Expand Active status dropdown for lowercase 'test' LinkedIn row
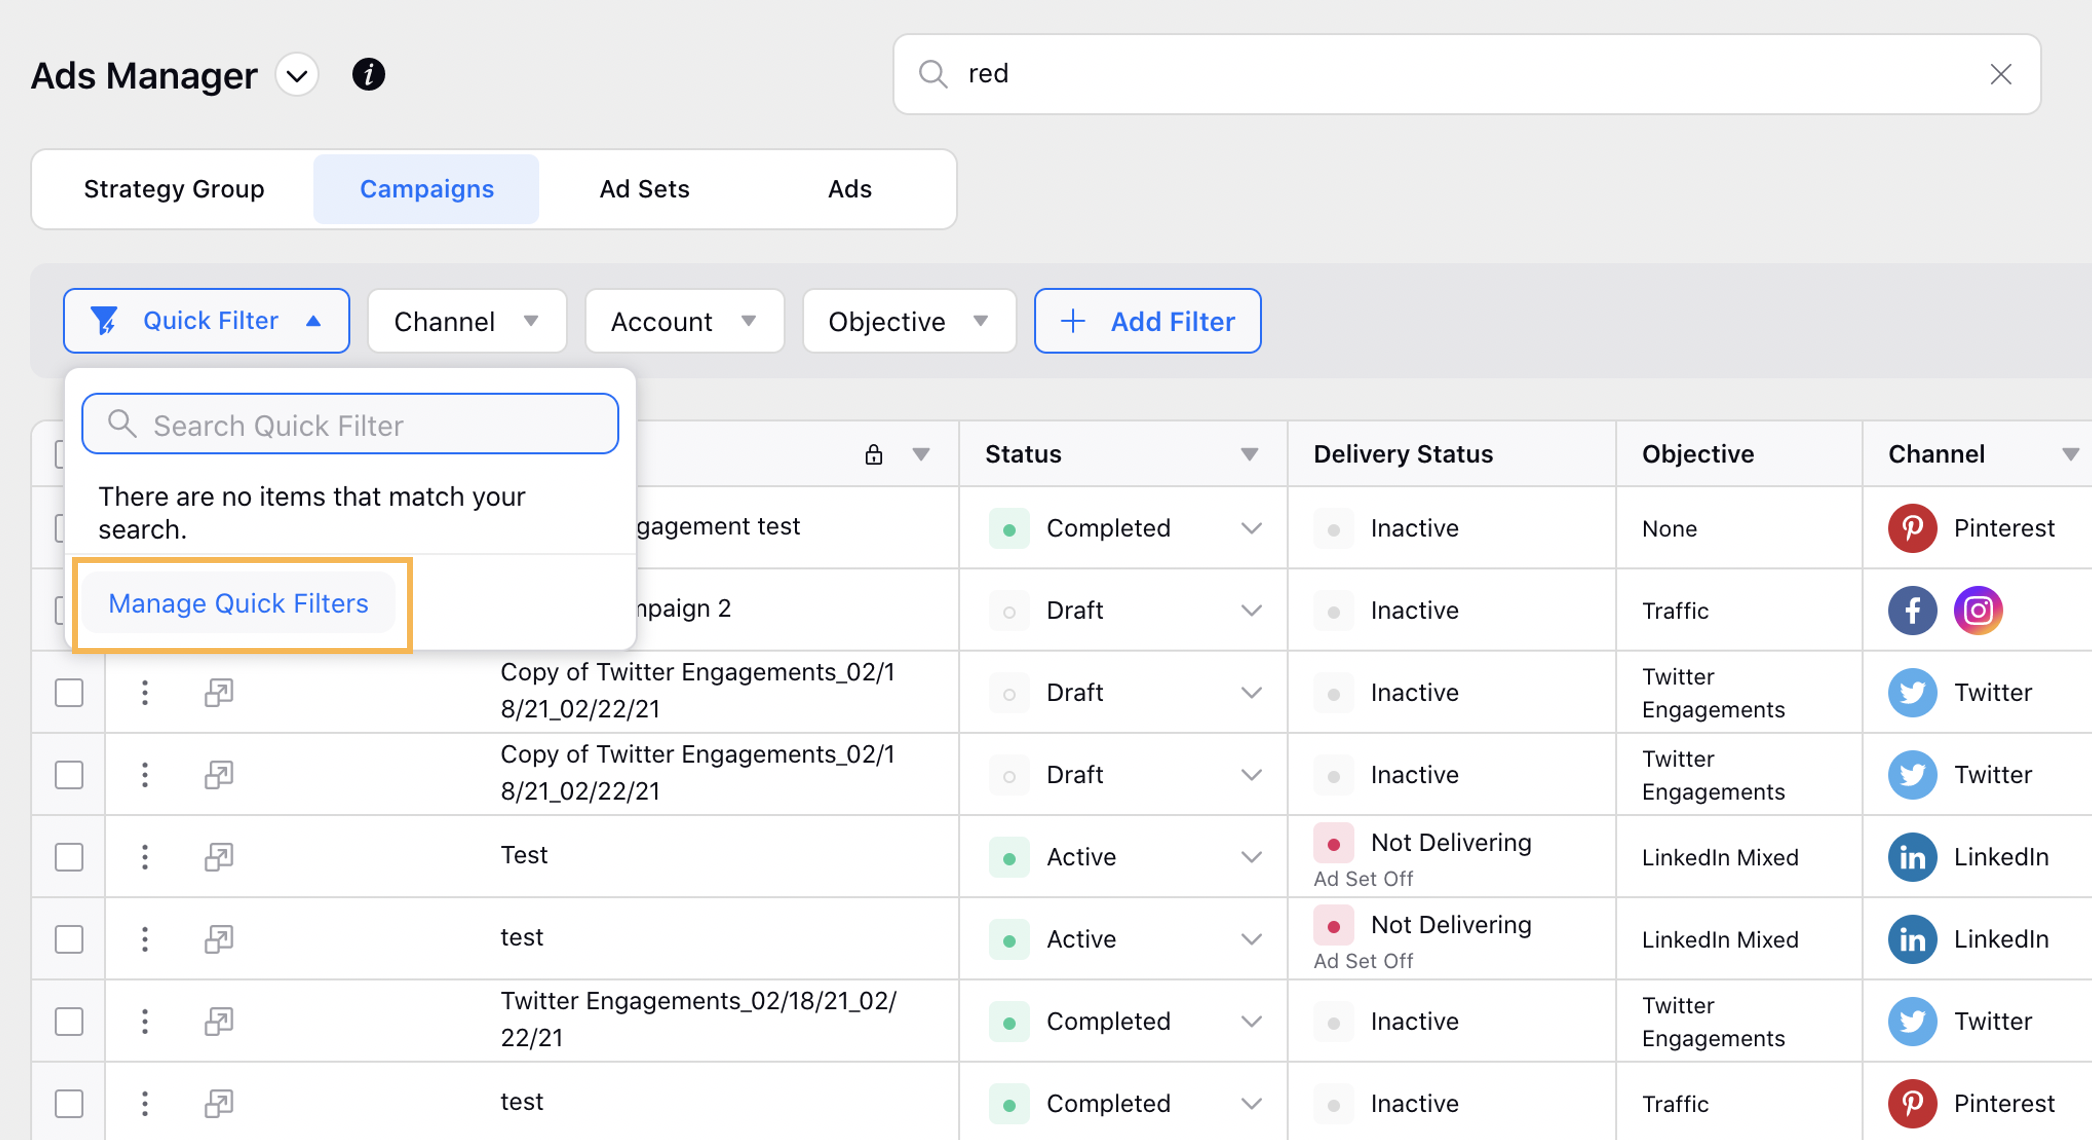 1251,939
